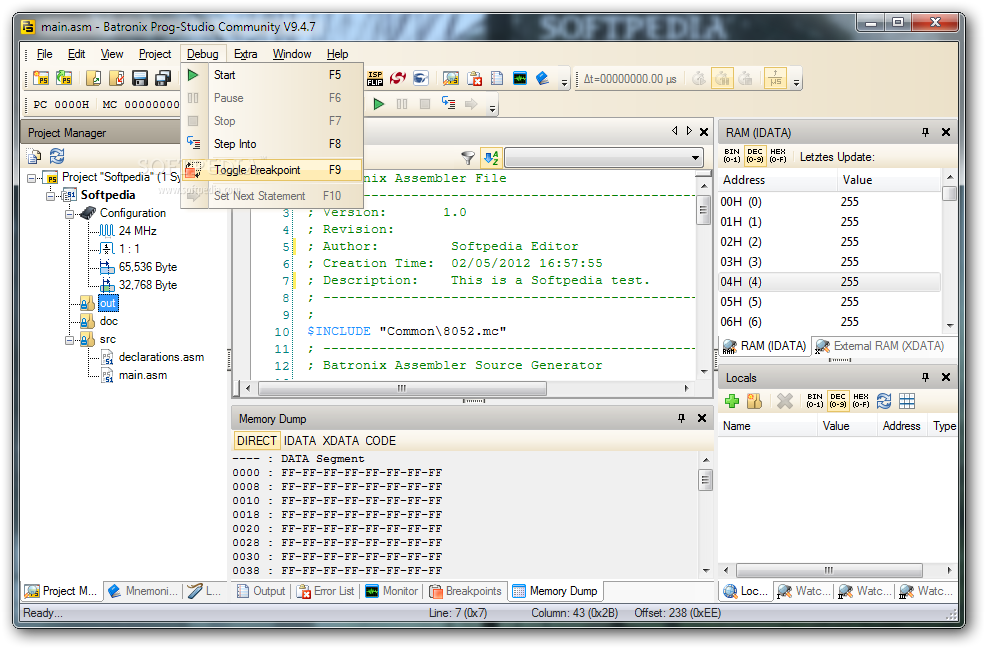Select the doc folder in tree
986x649 pixels.
tap(108, 321)
